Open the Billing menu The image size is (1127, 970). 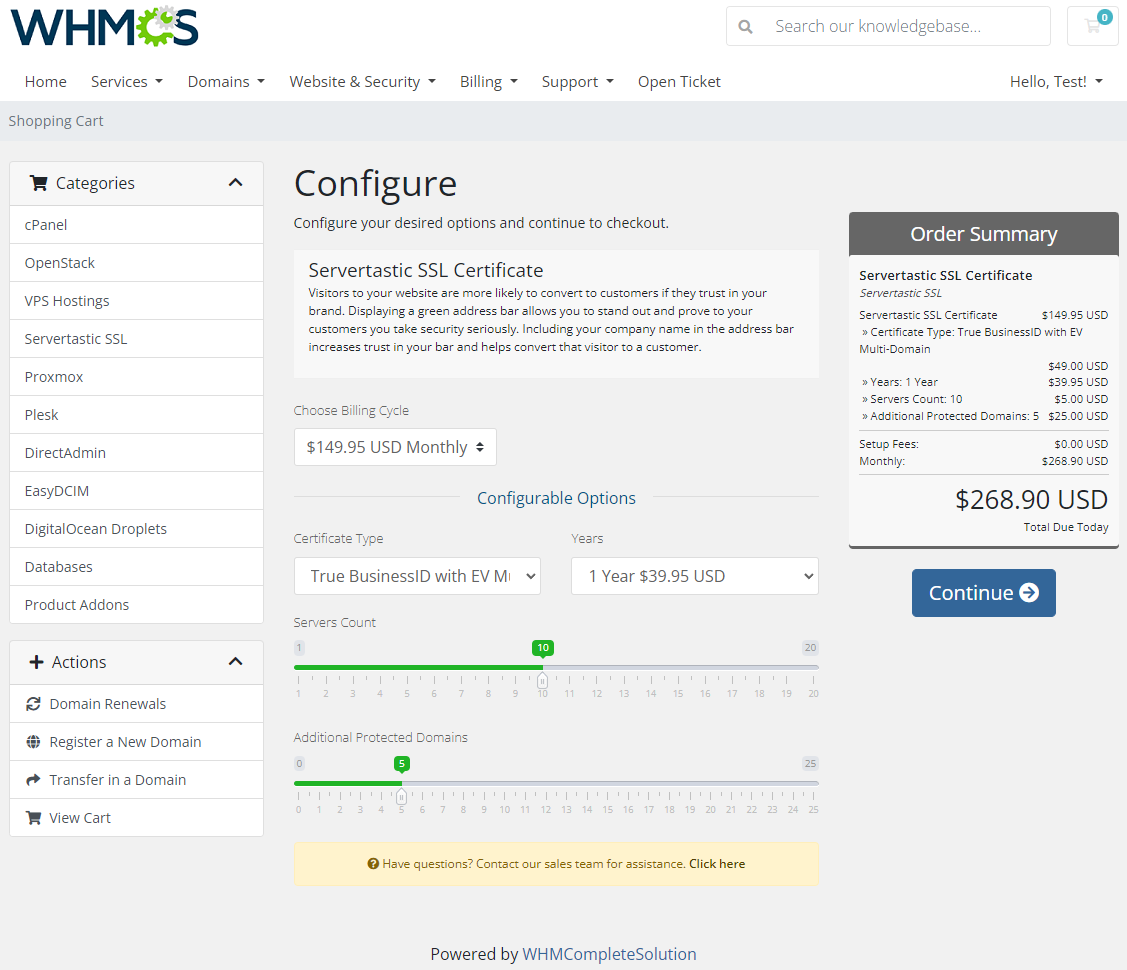489,82
